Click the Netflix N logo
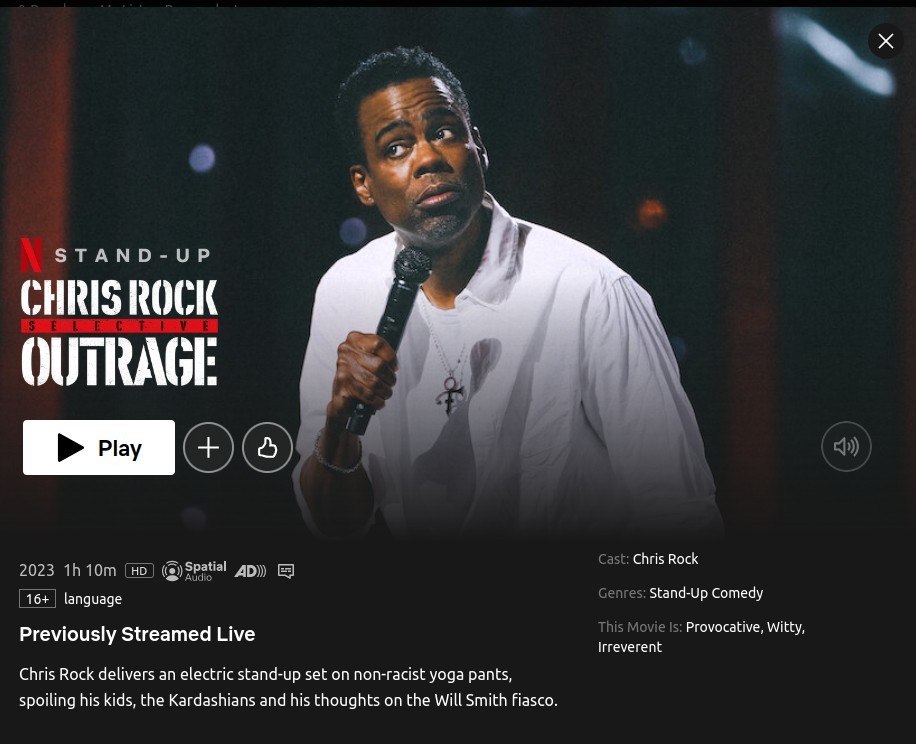This screenshot has height=744, width=916. (31, 255)
